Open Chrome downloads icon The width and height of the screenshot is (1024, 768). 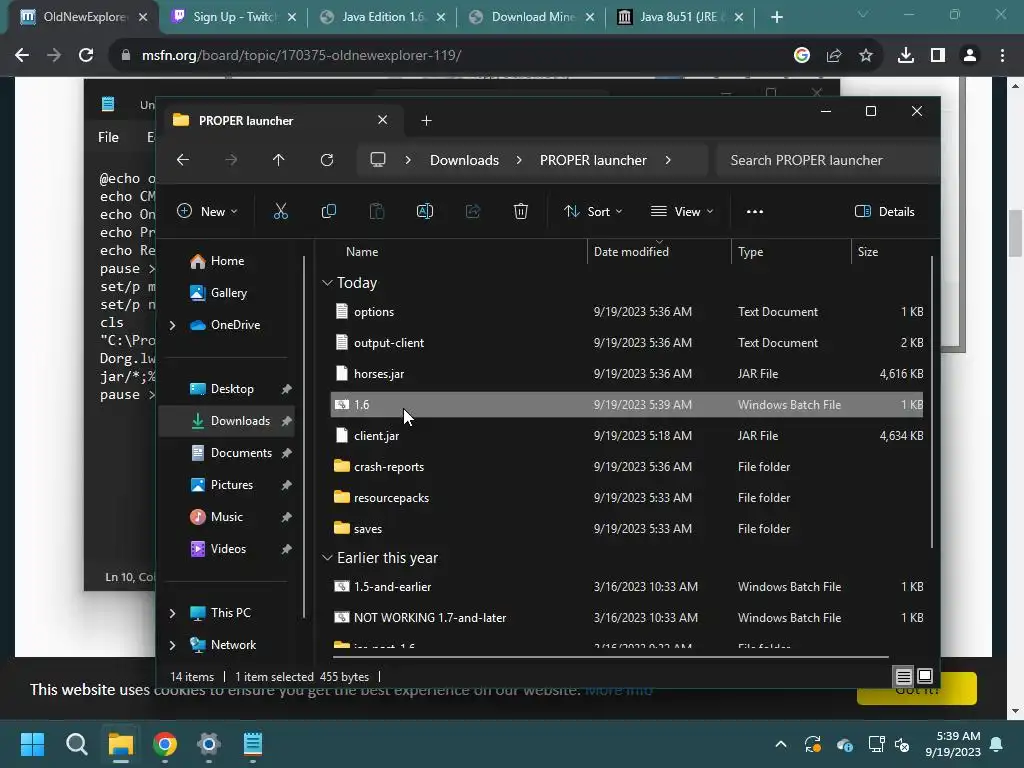point(906,56)
